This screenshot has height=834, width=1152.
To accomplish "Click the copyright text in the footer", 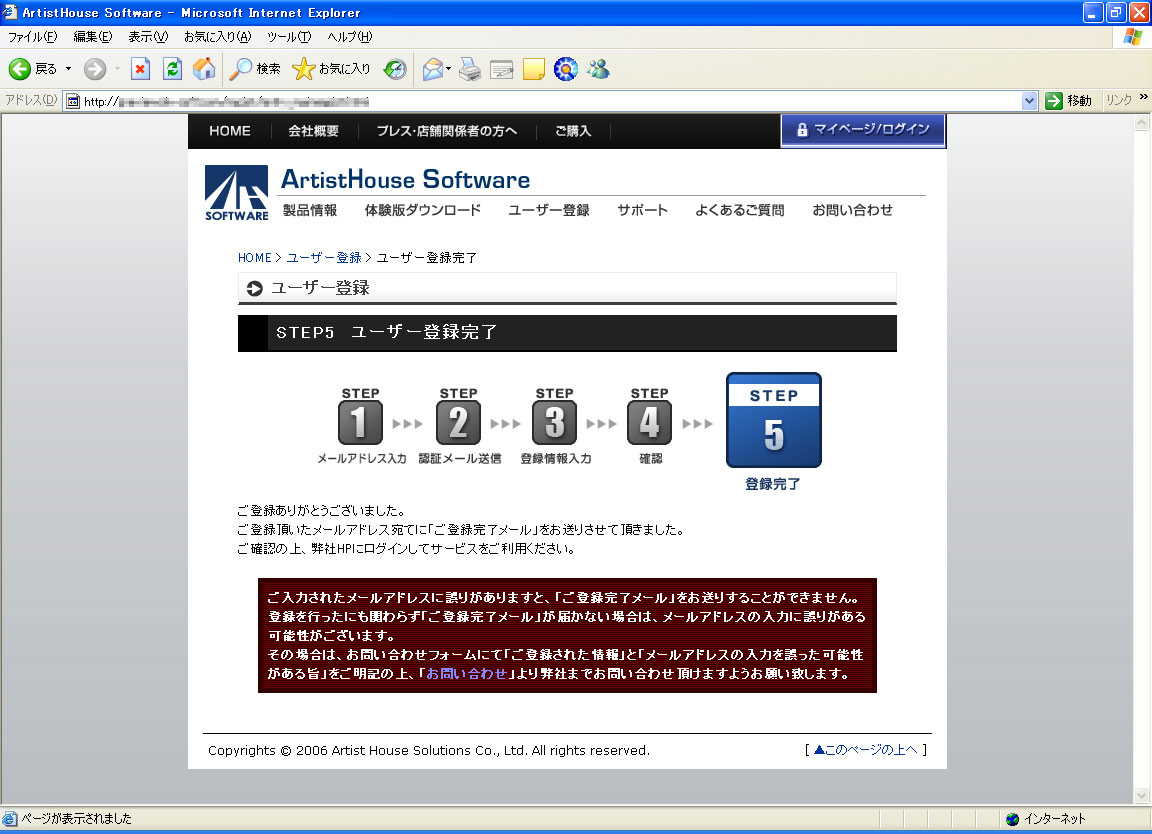I will click(x=429, y=750).
